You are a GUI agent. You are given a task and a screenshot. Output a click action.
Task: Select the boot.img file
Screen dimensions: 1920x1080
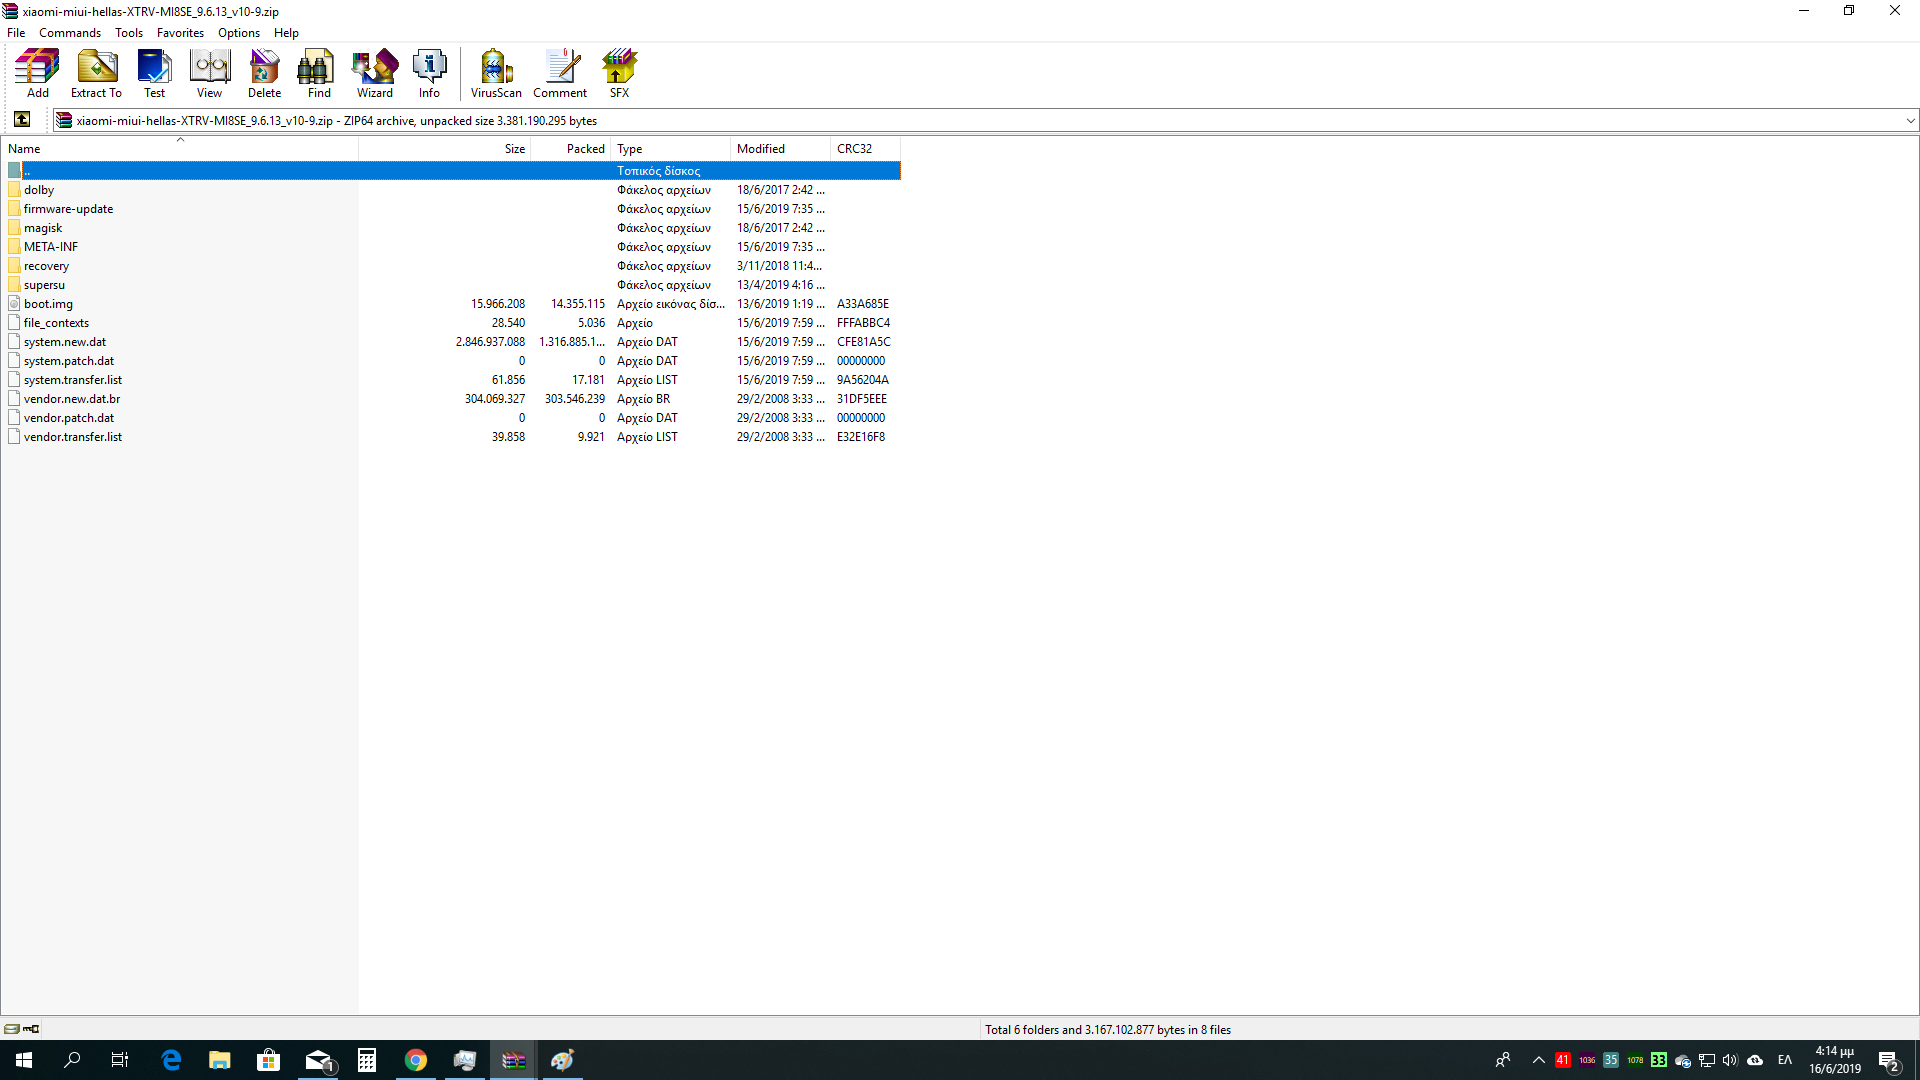(x=48, y=304)
